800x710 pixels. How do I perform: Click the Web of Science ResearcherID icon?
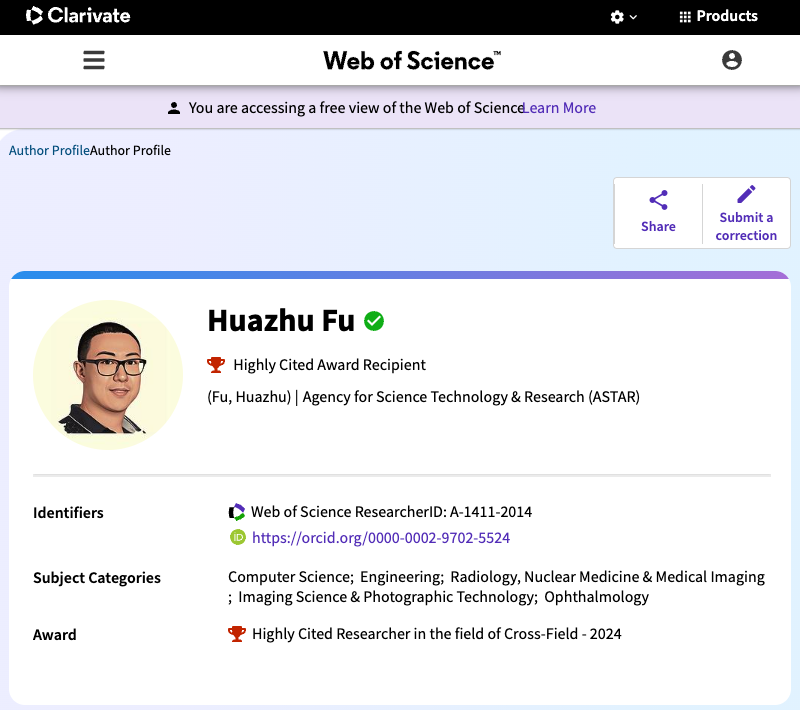[237, 512]
